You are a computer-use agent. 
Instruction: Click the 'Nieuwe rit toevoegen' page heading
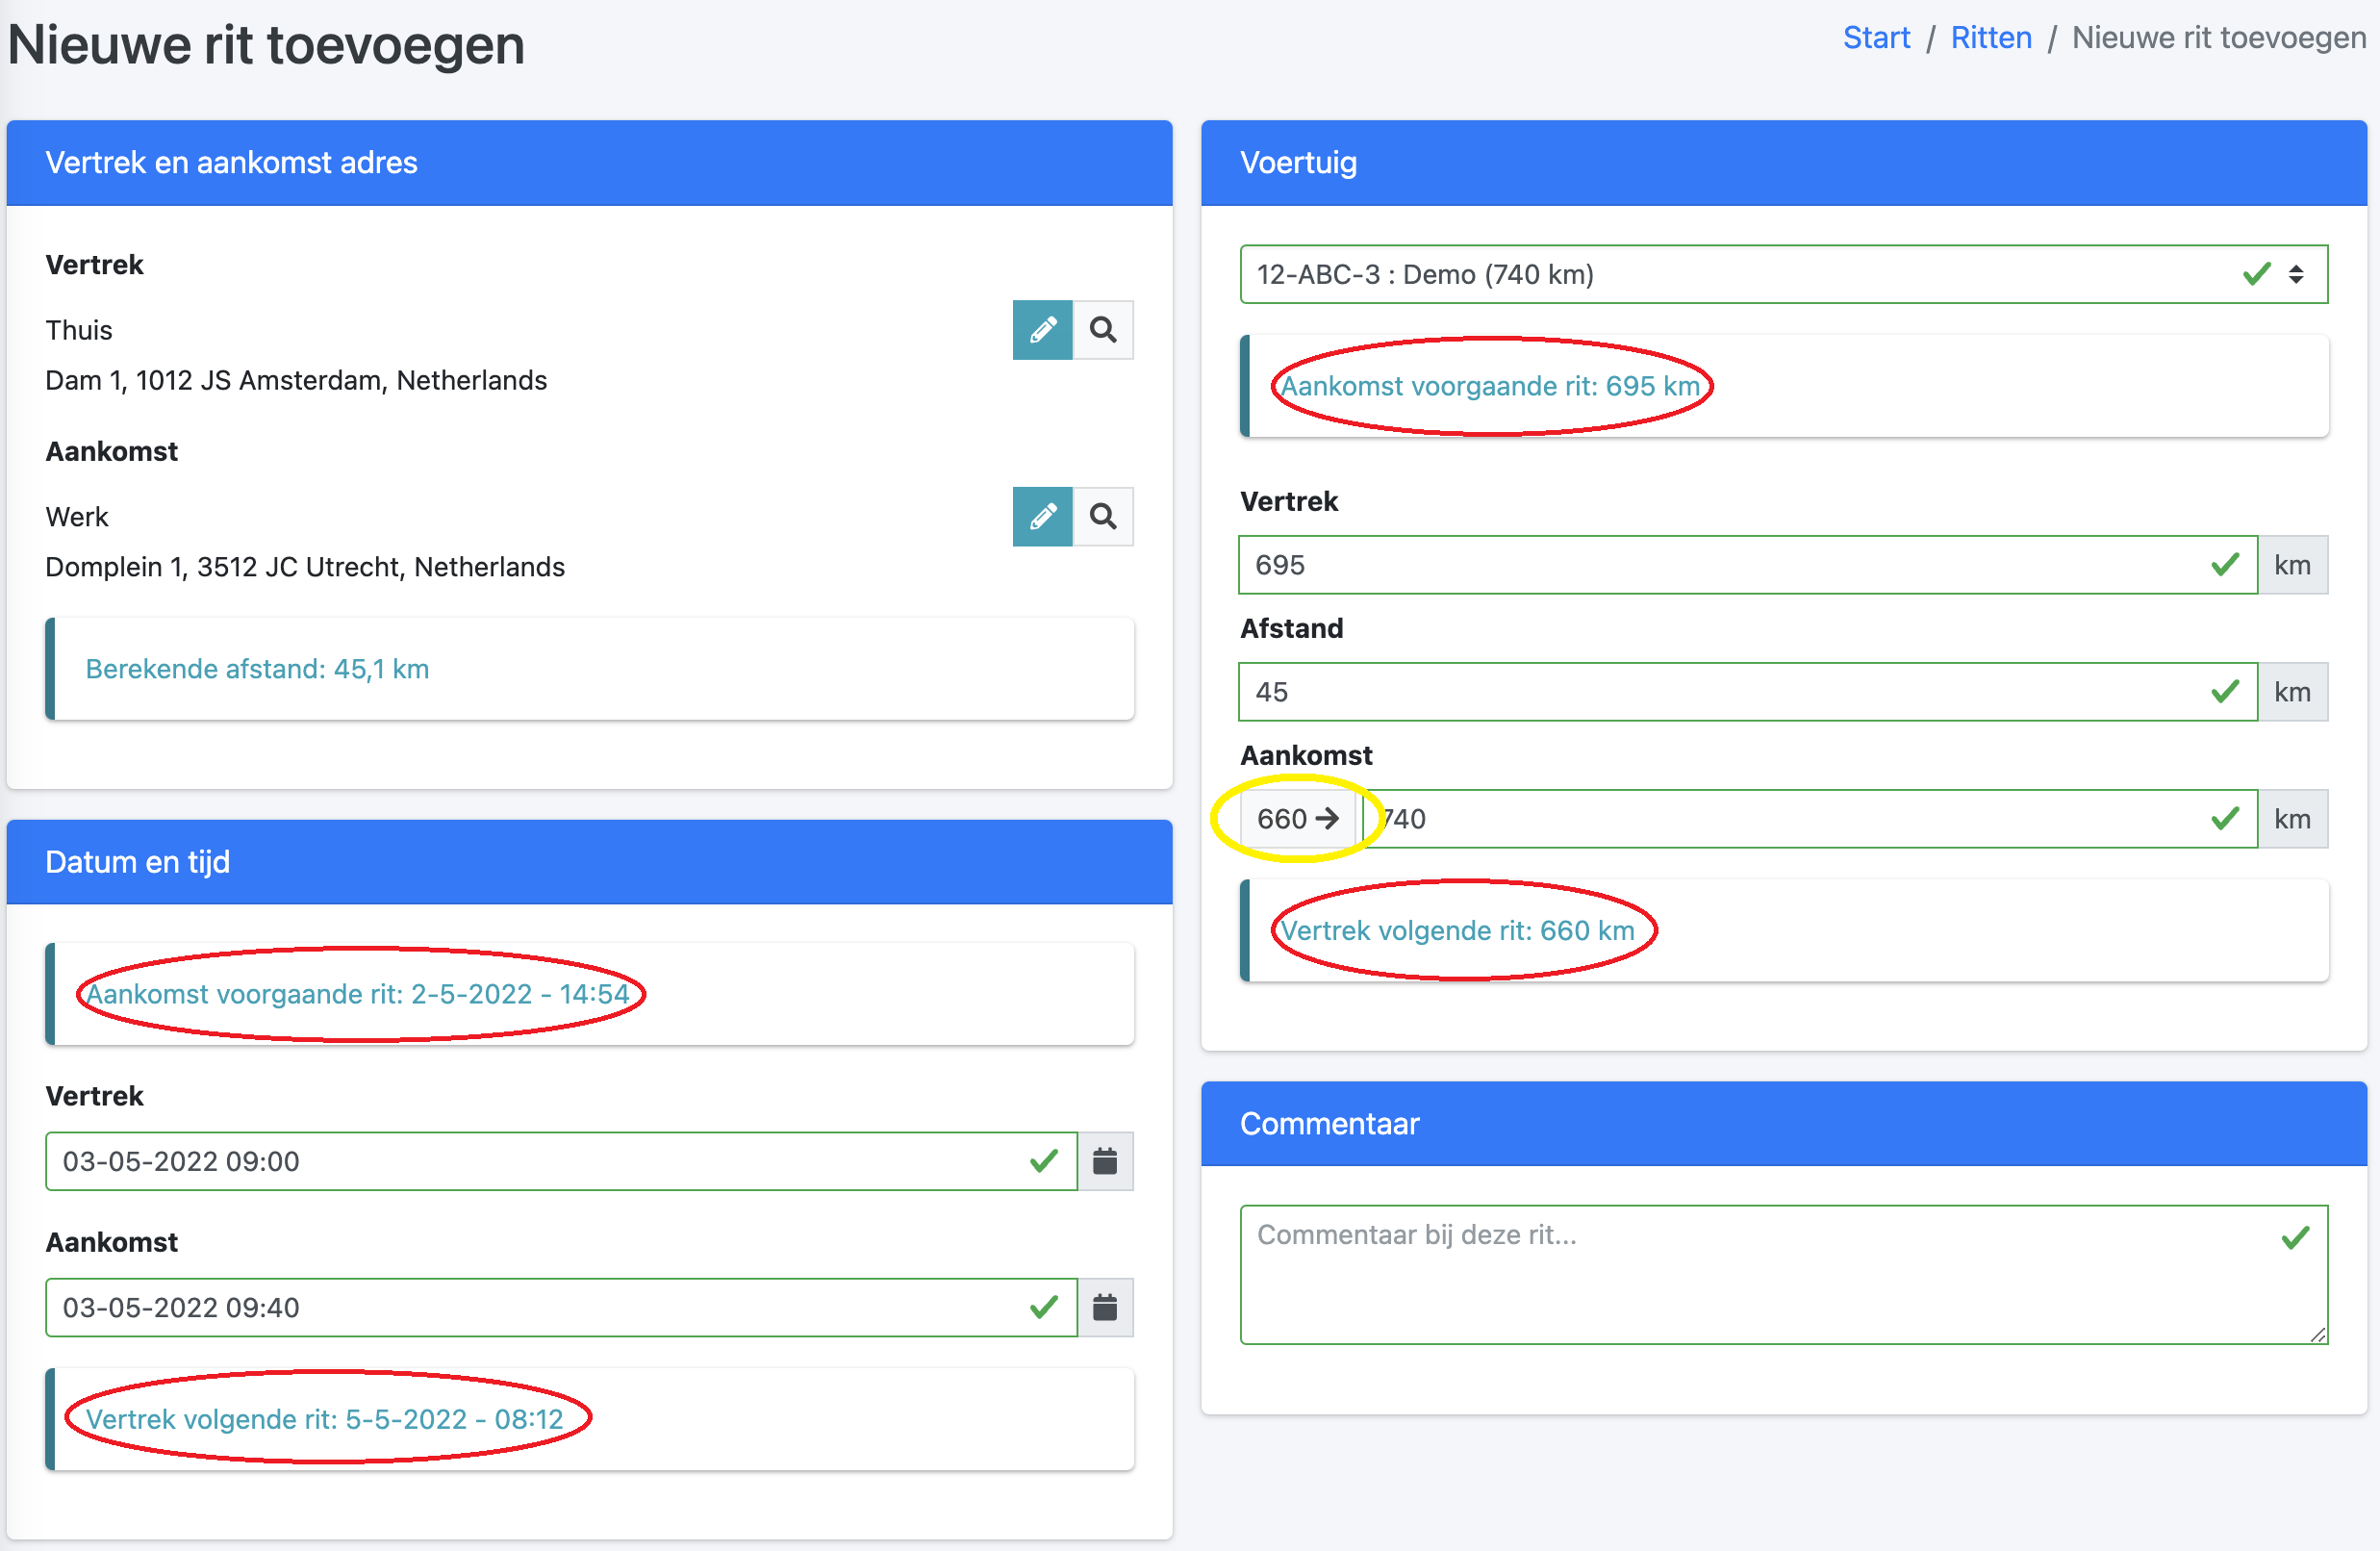[266, 45]
